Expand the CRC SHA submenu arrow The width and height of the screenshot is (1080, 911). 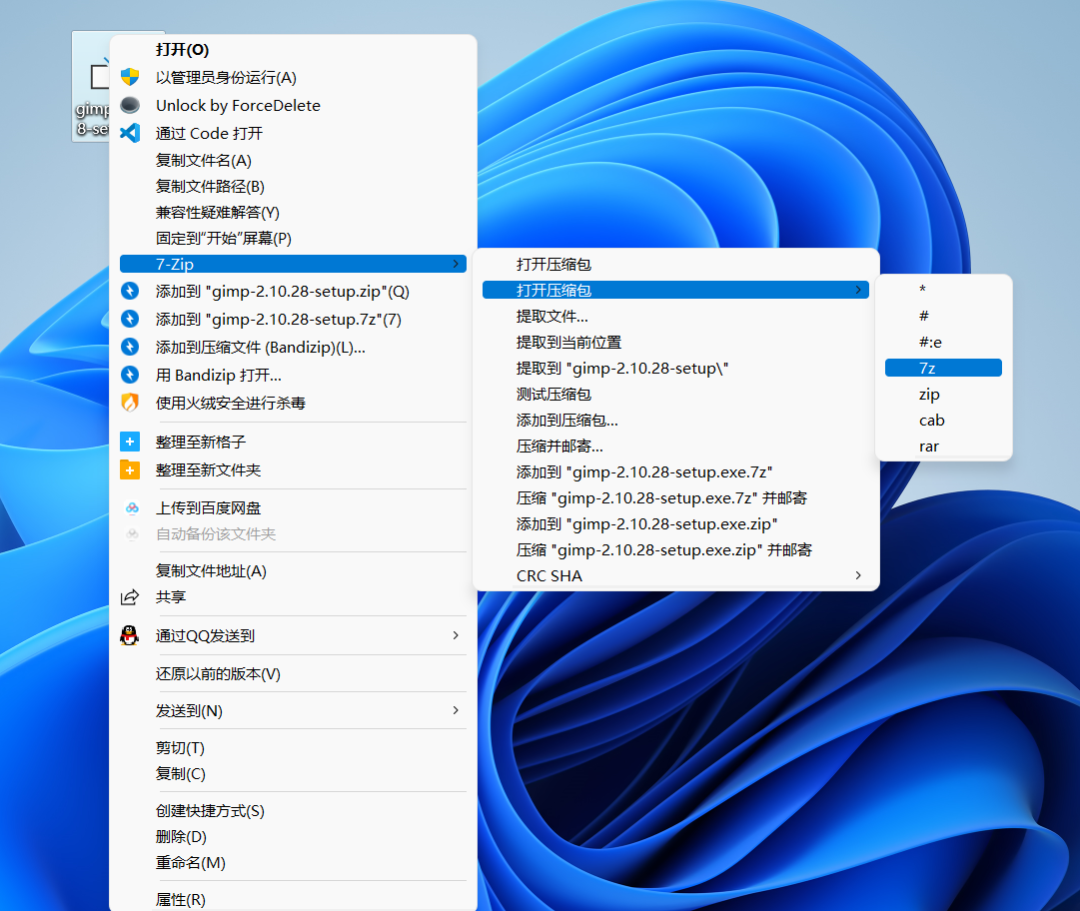tap(858, 576)
